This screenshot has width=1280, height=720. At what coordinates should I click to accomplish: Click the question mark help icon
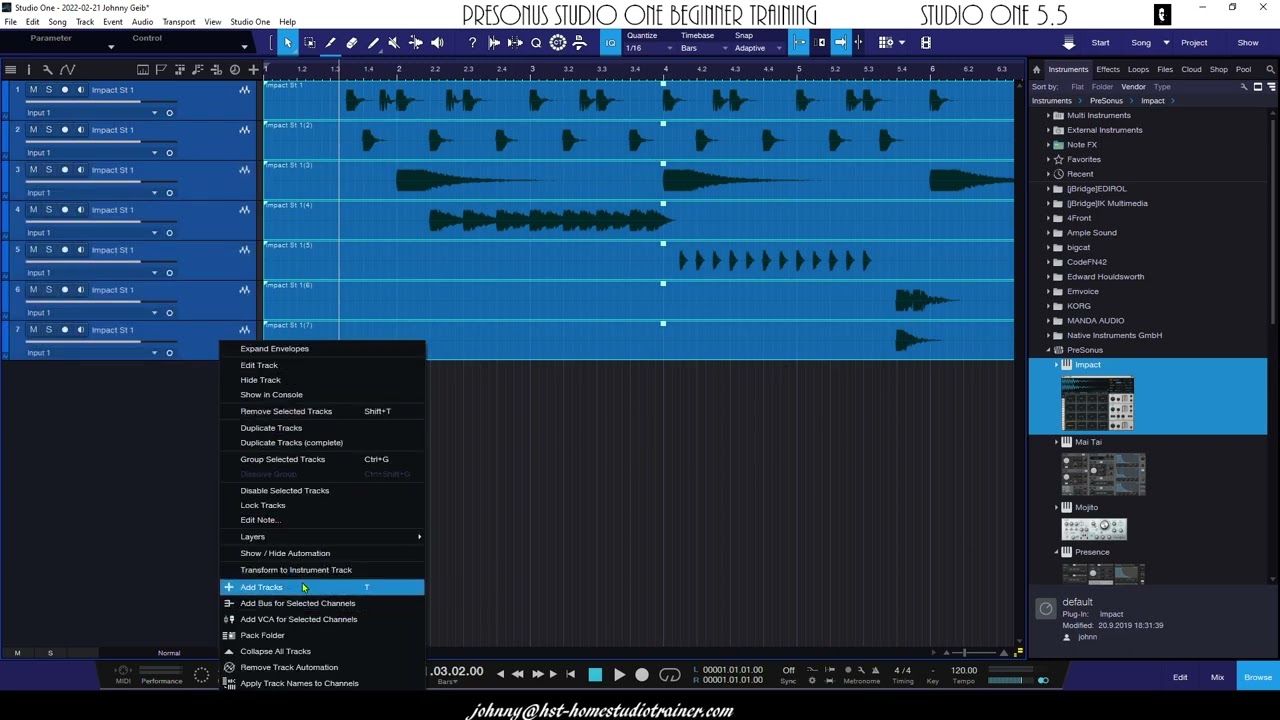472,43
